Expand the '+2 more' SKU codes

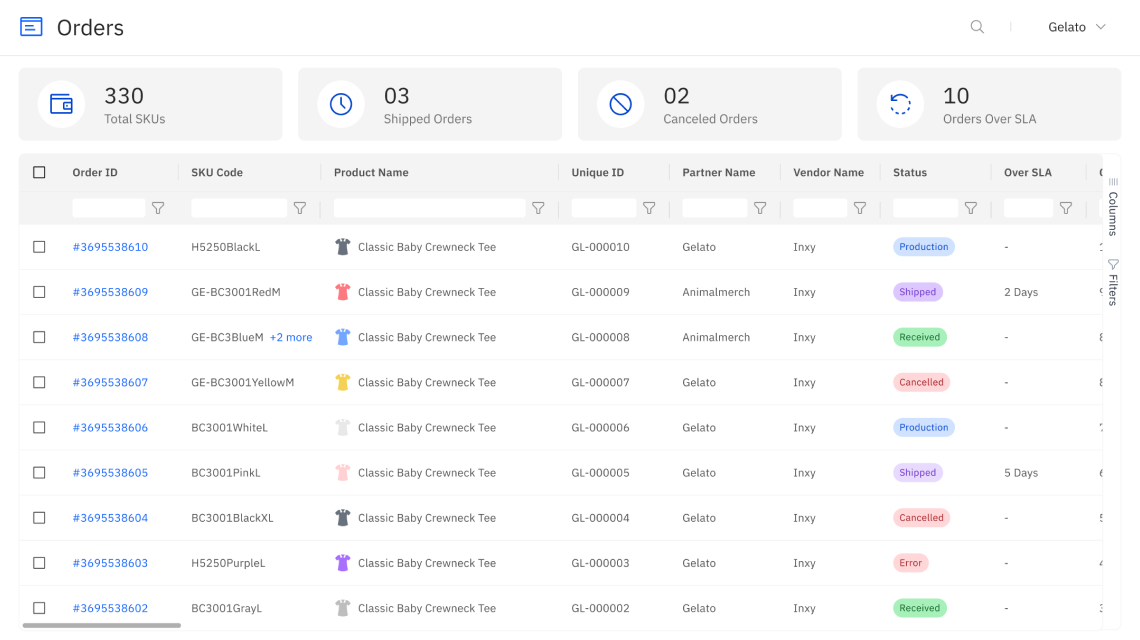coord(291,338)
